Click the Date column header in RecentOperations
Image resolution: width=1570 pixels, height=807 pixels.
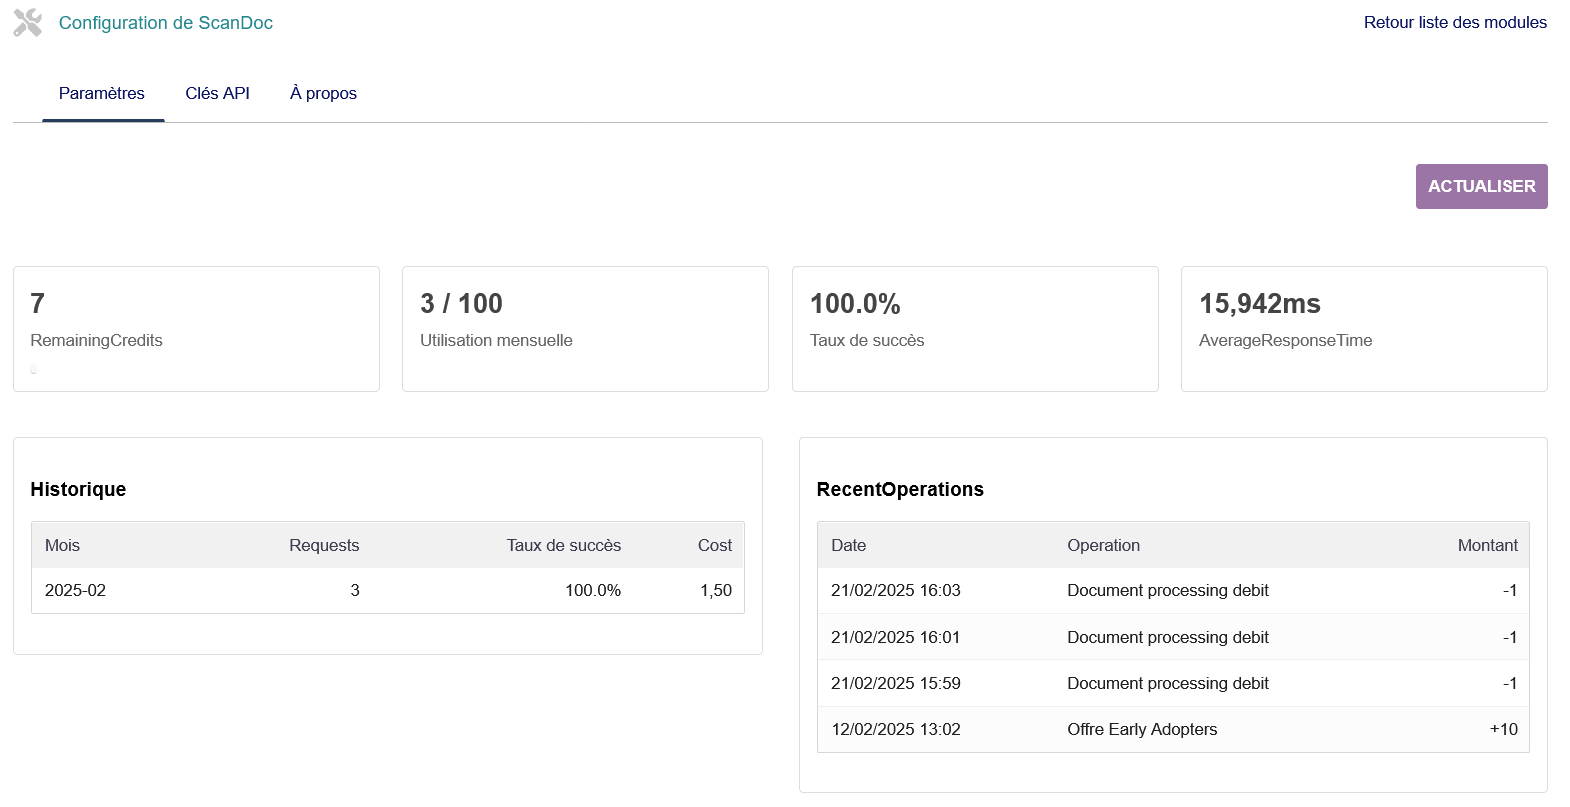(x=848, y=545)
